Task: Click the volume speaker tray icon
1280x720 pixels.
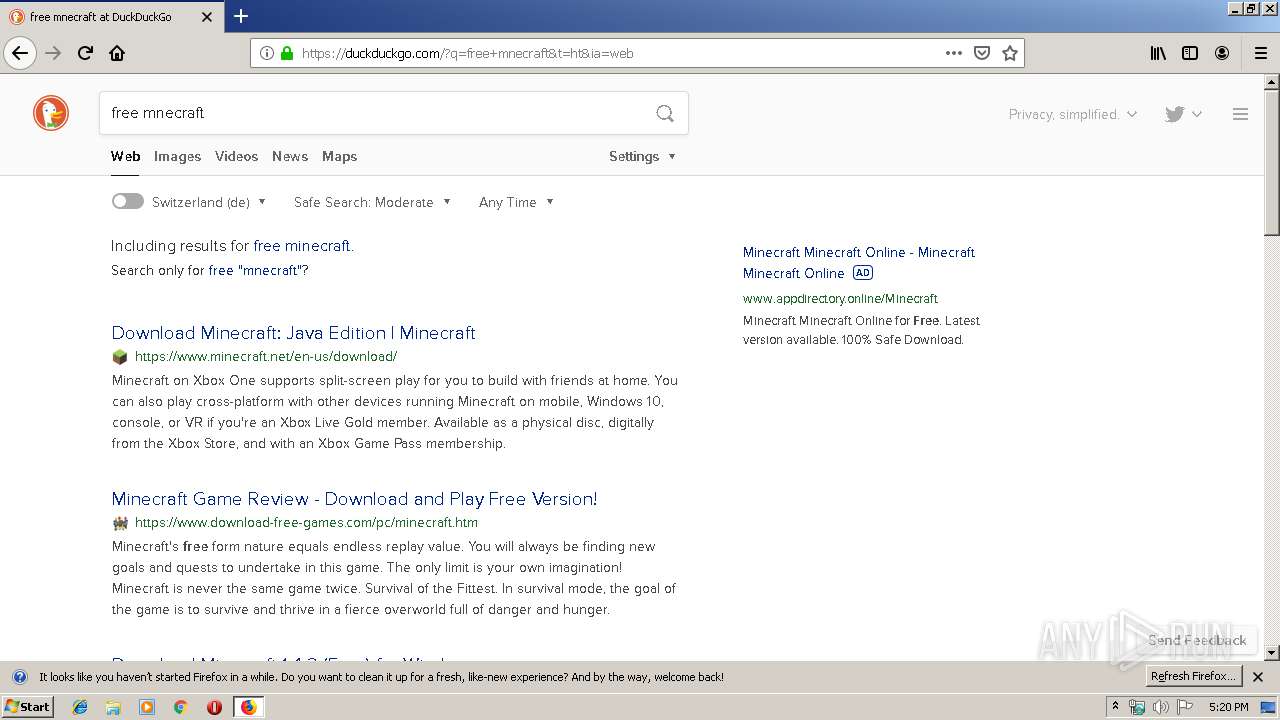Action: [x=1160, y=707]
